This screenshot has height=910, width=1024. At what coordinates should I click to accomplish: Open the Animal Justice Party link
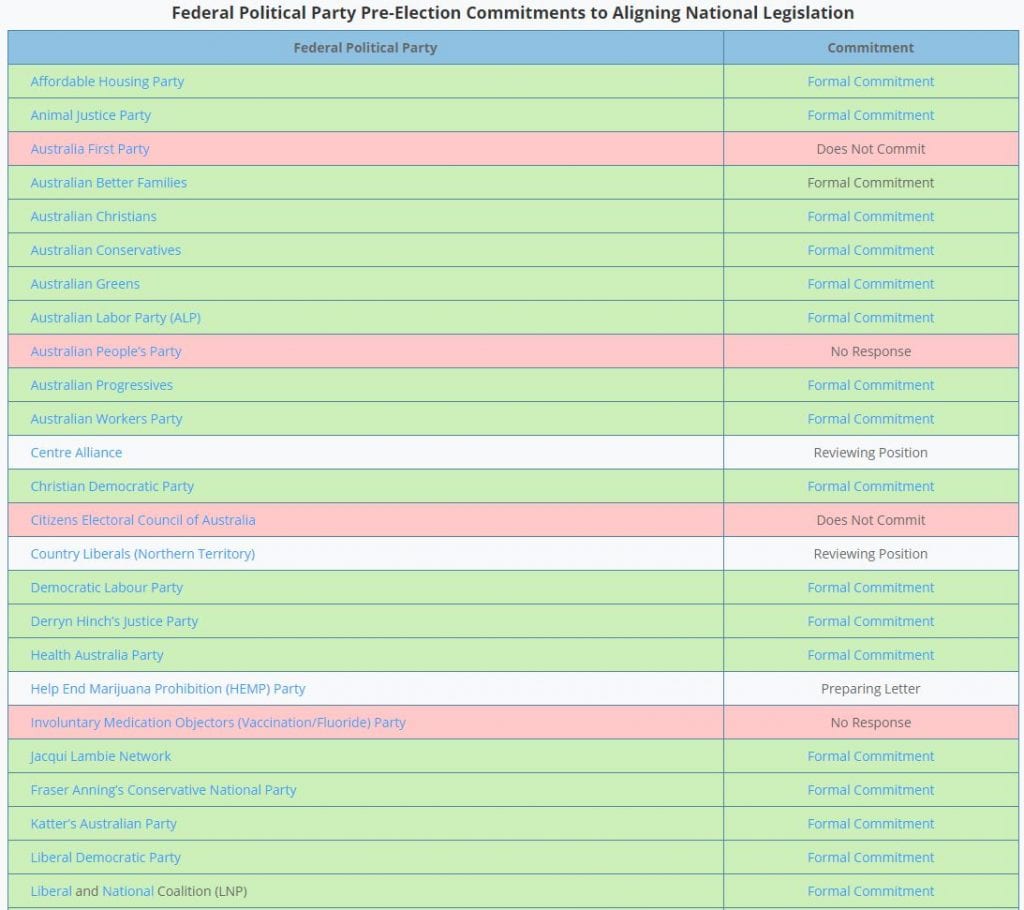click(91, 115)
